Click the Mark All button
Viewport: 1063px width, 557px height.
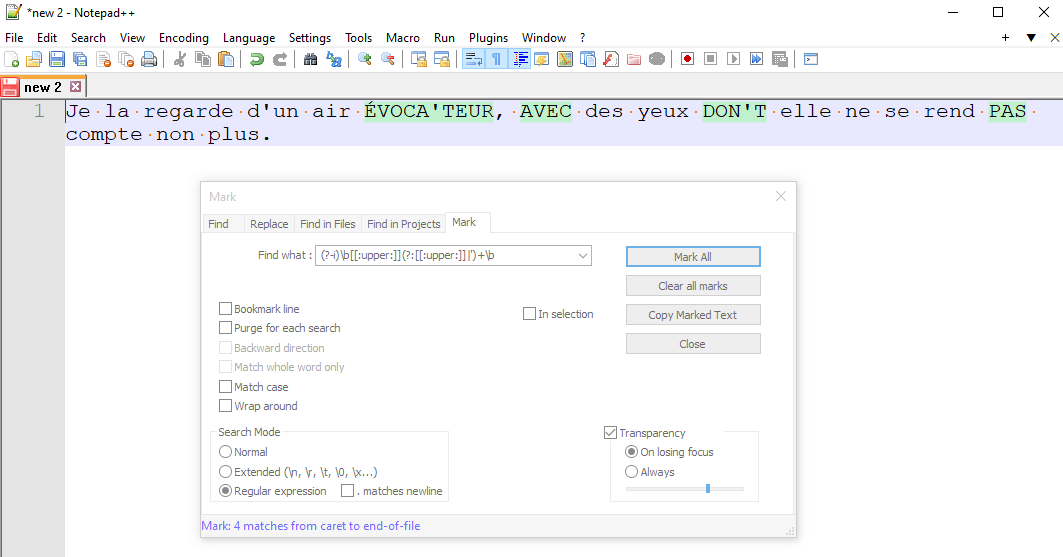pos(693,257)
